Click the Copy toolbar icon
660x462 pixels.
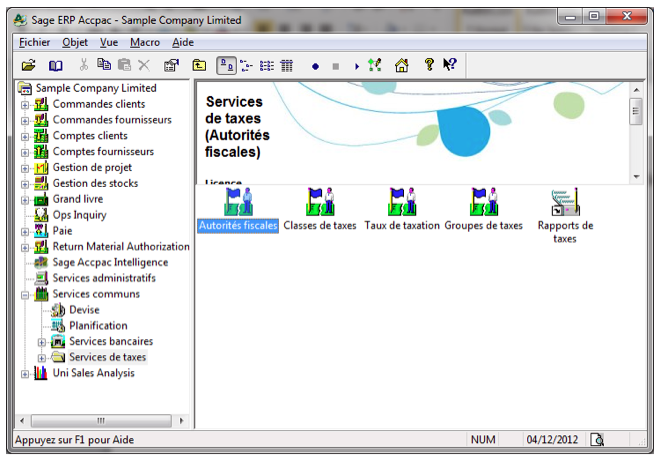104,64
